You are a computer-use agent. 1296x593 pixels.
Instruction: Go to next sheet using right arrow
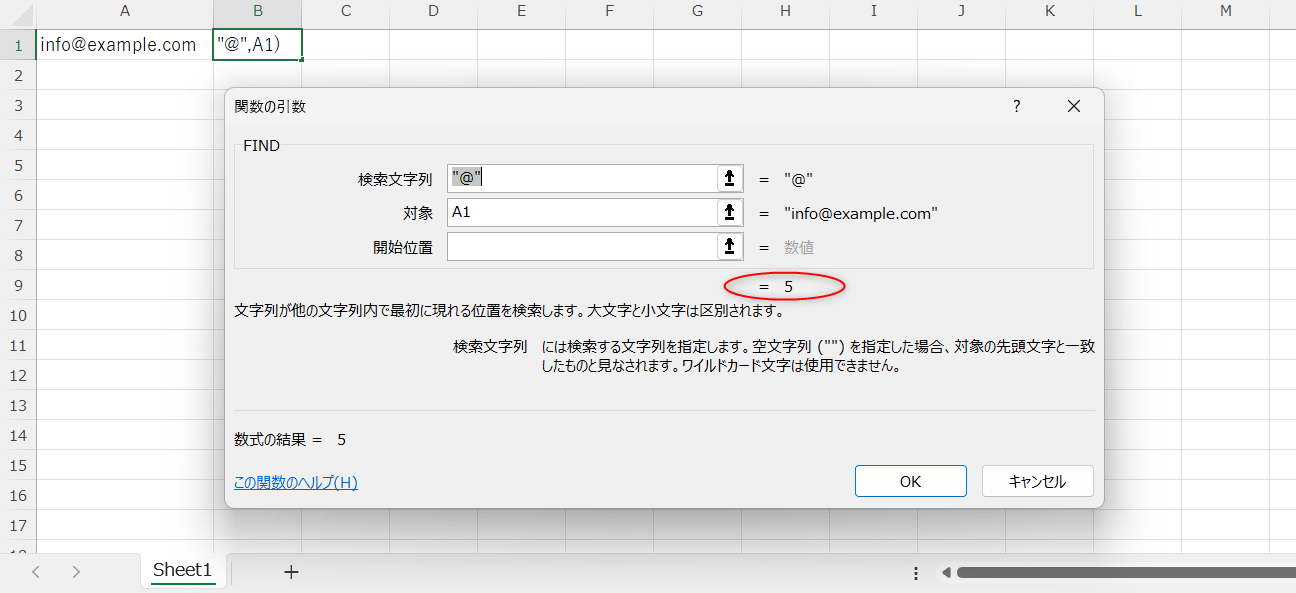point(76,572)
